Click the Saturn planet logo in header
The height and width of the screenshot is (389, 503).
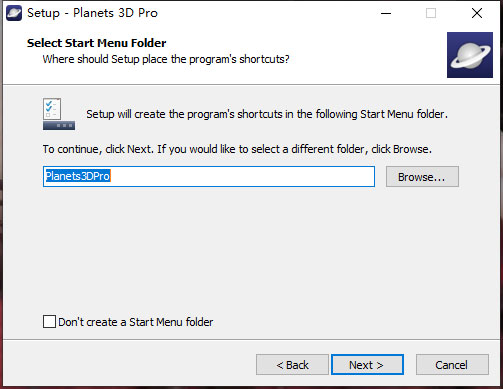click(x=470, y=55)
